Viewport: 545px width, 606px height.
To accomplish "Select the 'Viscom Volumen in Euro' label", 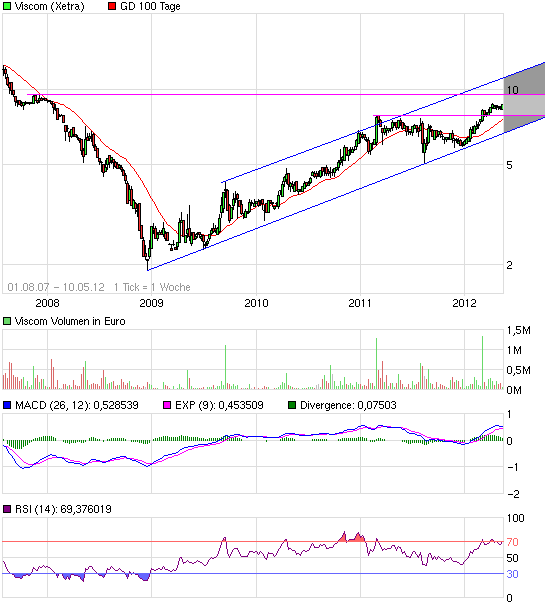I will (x=70, y=322).
